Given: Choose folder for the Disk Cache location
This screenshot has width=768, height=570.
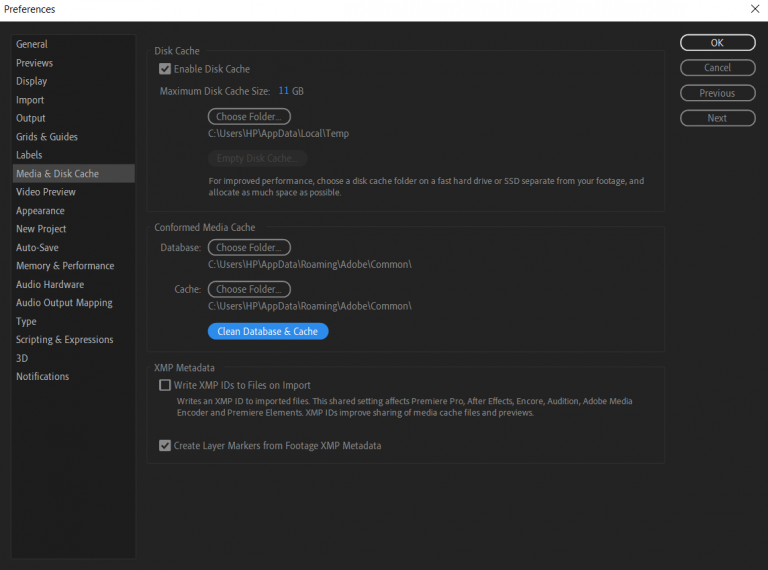Looking at the screenshot, I should pyautogui.click(x=249, y=117).
